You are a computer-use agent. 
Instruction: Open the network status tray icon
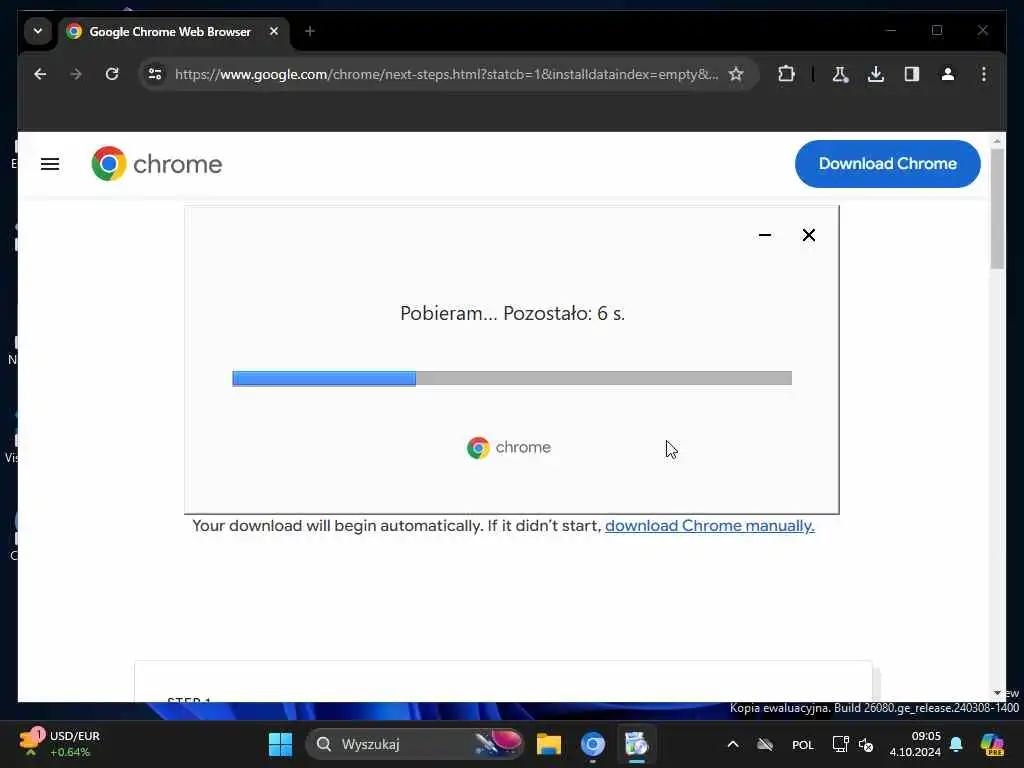[x=840, y=744]
